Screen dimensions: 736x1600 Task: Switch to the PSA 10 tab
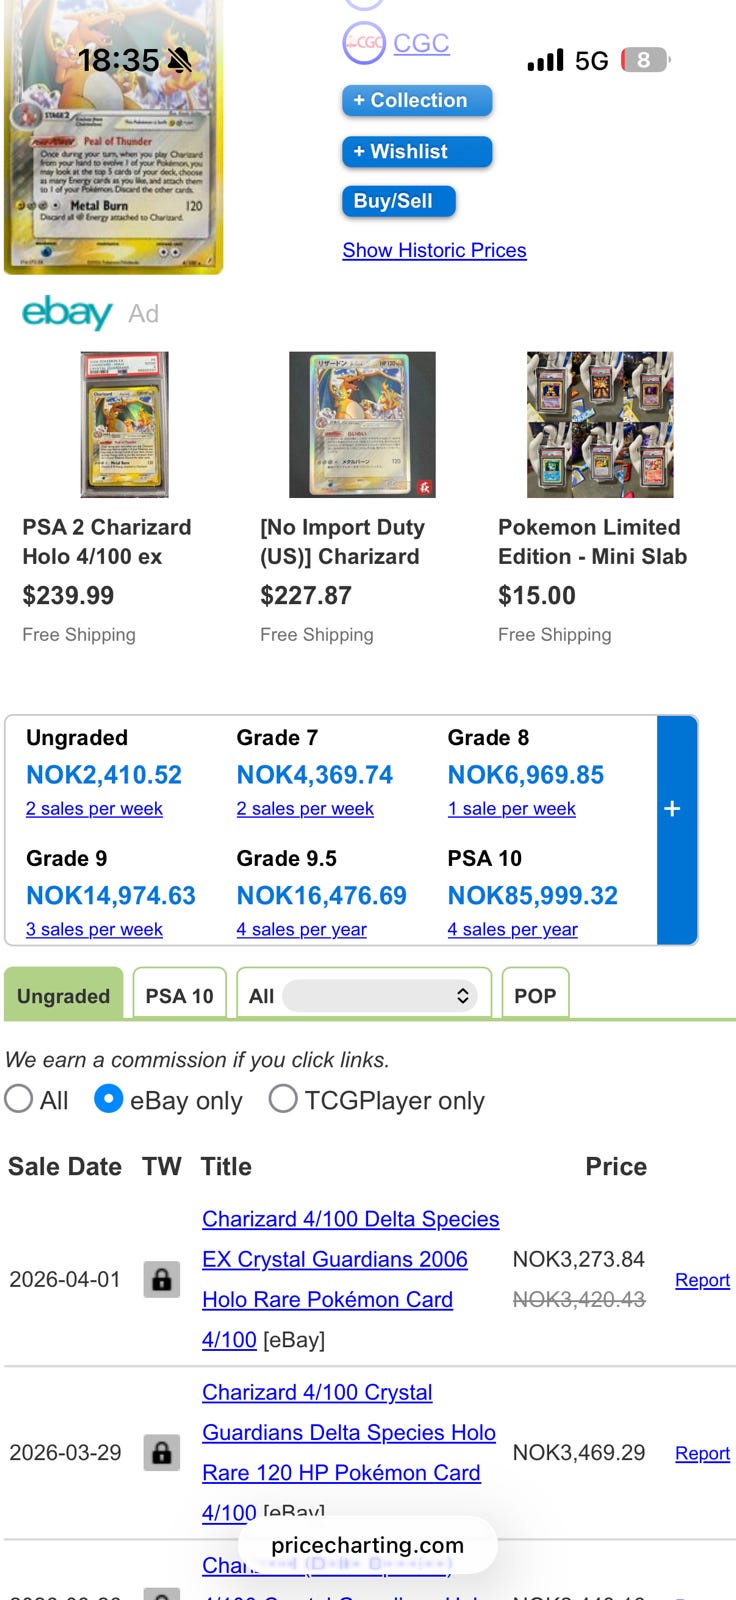click(x=179, y=995)
